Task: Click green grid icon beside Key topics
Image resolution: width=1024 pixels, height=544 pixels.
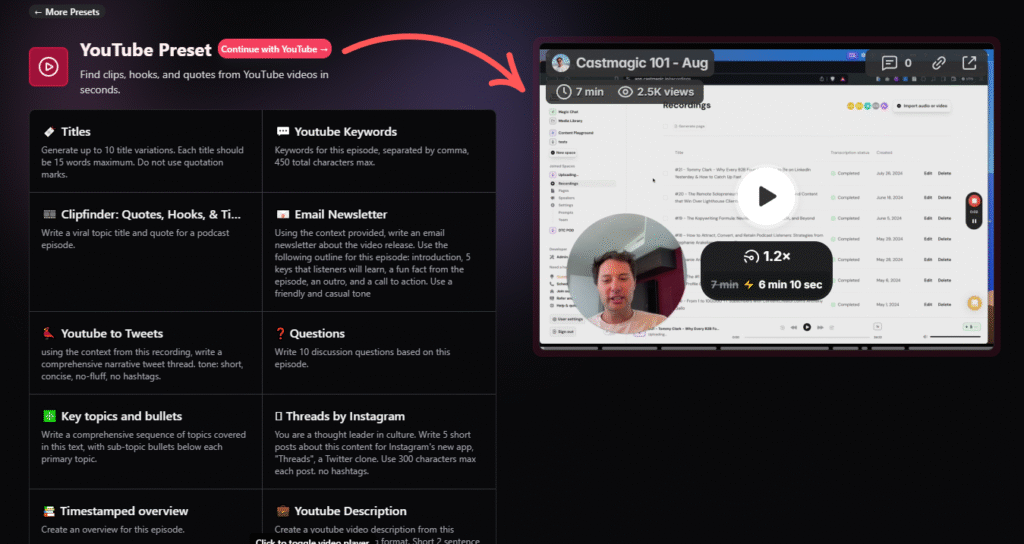Action: [x=49, y=416]
